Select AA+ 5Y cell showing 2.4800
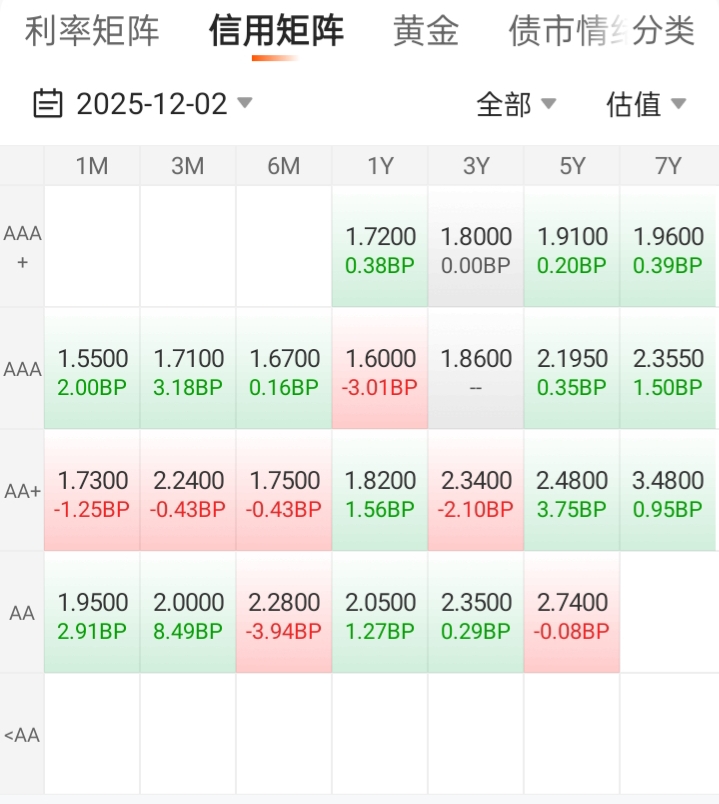This screenshot has width=719, height=804. 572,492
